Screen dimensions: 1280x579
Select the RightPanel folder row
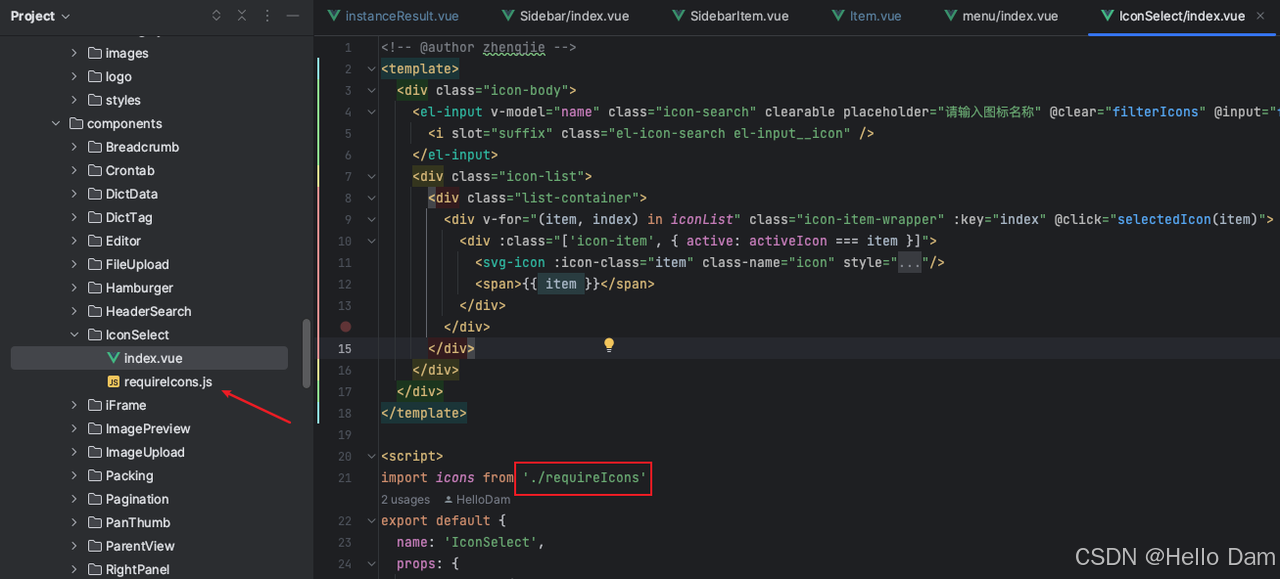149,569
